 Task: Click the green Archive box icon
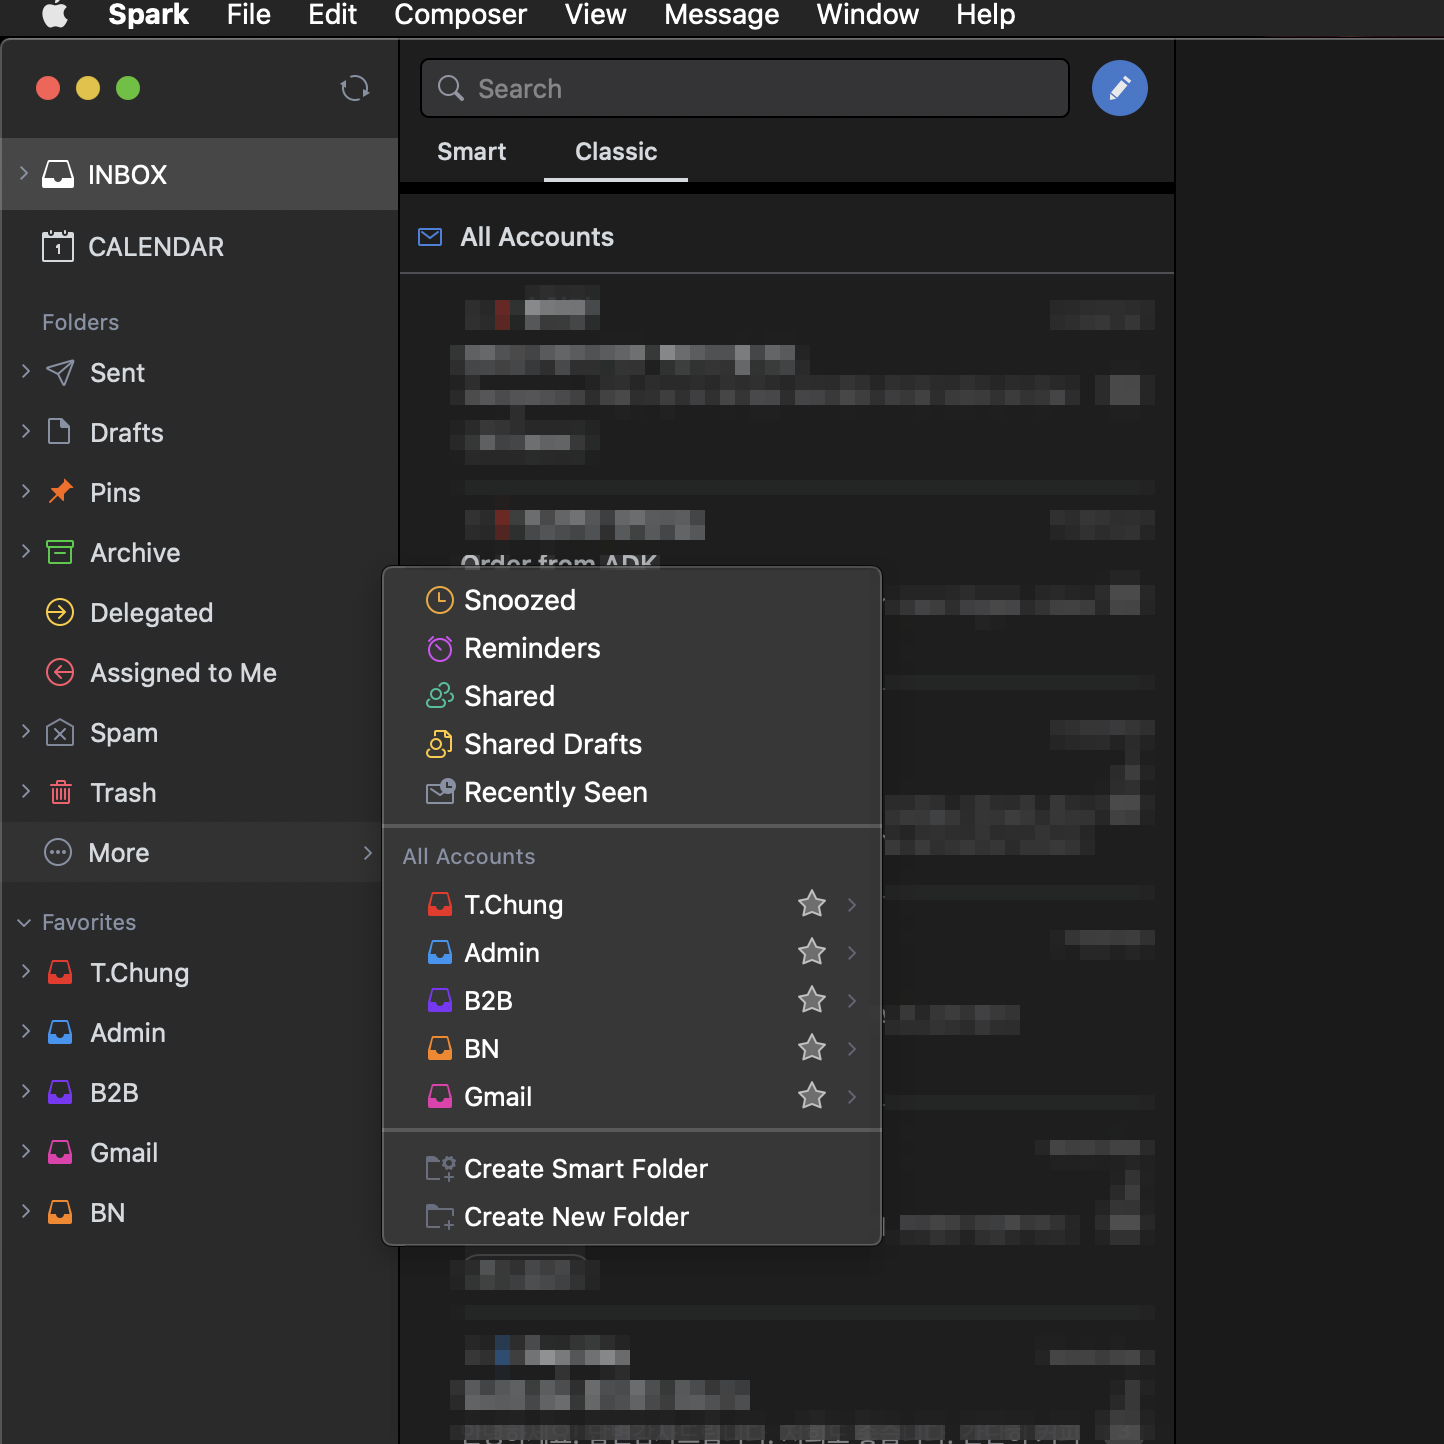pyautogui.click(x=60, y=552)
